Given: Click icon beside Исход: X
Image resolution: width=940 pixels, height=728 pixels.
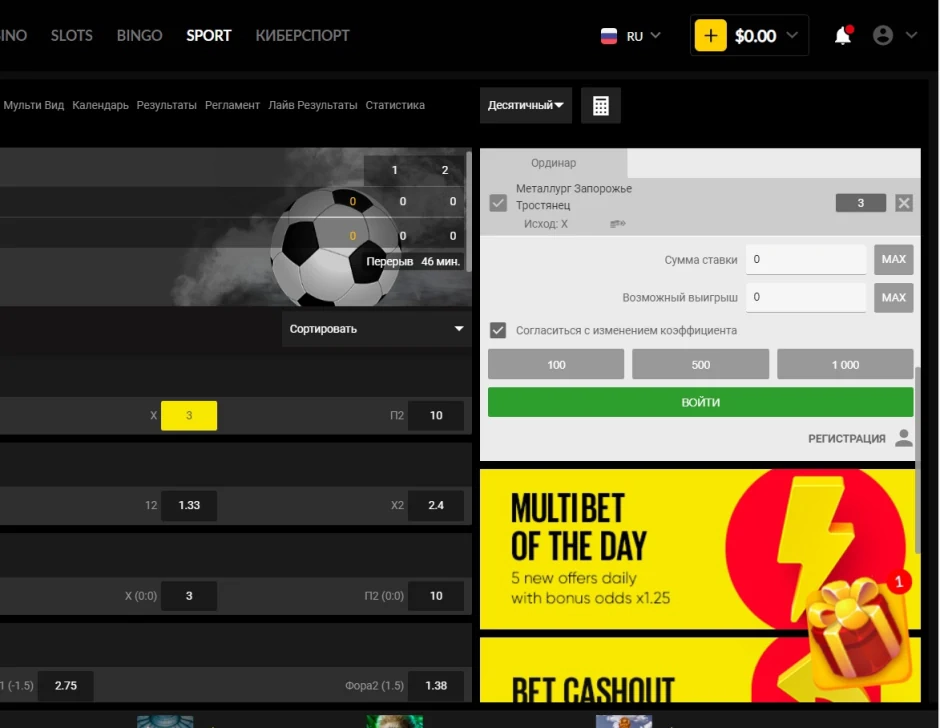Looking at the screenshot, I should (x=617, y=224).
